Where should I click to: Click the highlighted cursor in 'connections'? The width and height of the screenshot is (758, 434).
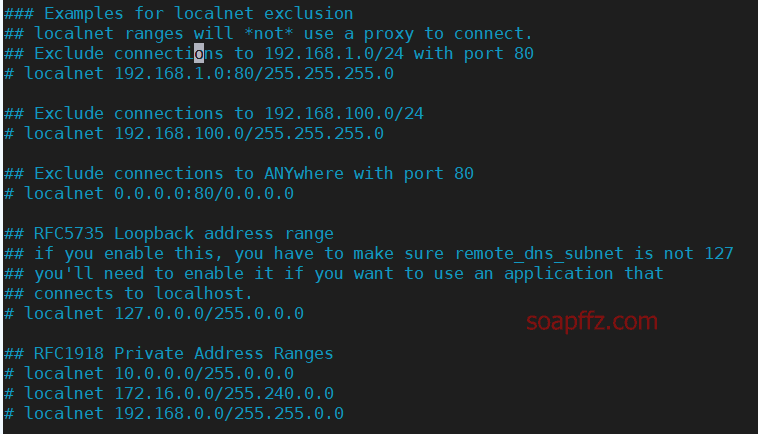(199, 53)
